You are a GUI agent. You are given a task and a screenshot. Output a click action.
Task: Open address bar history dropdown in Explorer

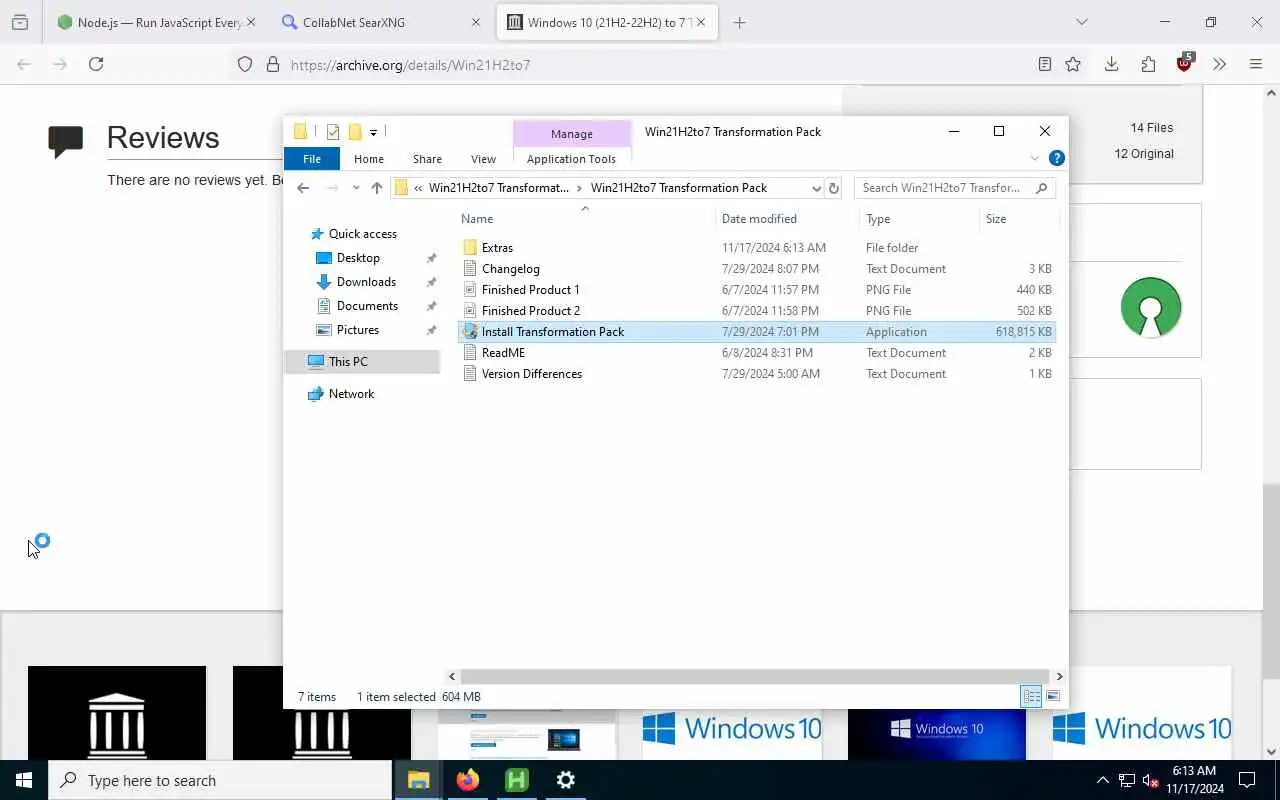click(x=816, y=188)
